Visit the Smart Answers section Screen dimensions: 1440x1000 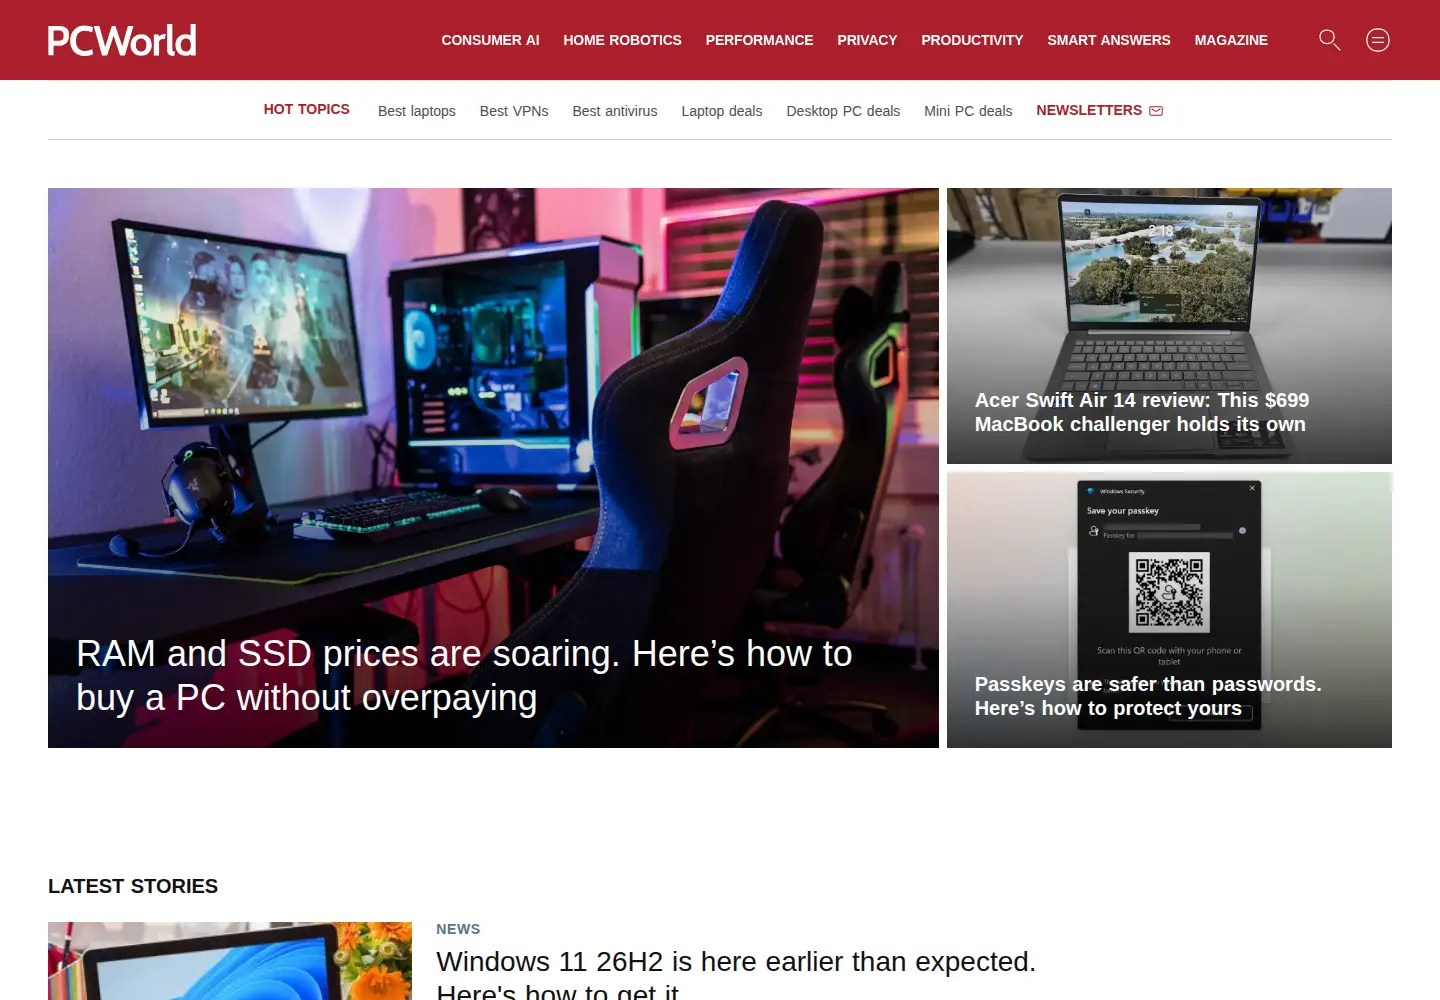tap(1109, 40)
